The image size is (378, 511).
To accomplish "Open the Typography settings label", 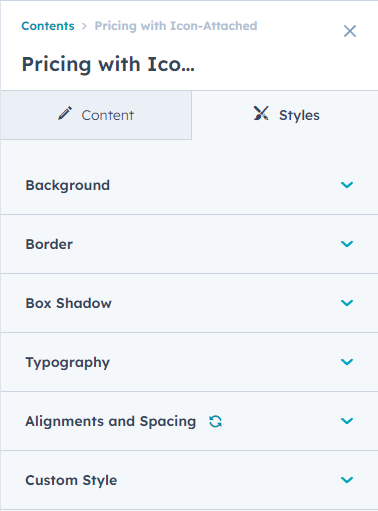I will (68, 363).
